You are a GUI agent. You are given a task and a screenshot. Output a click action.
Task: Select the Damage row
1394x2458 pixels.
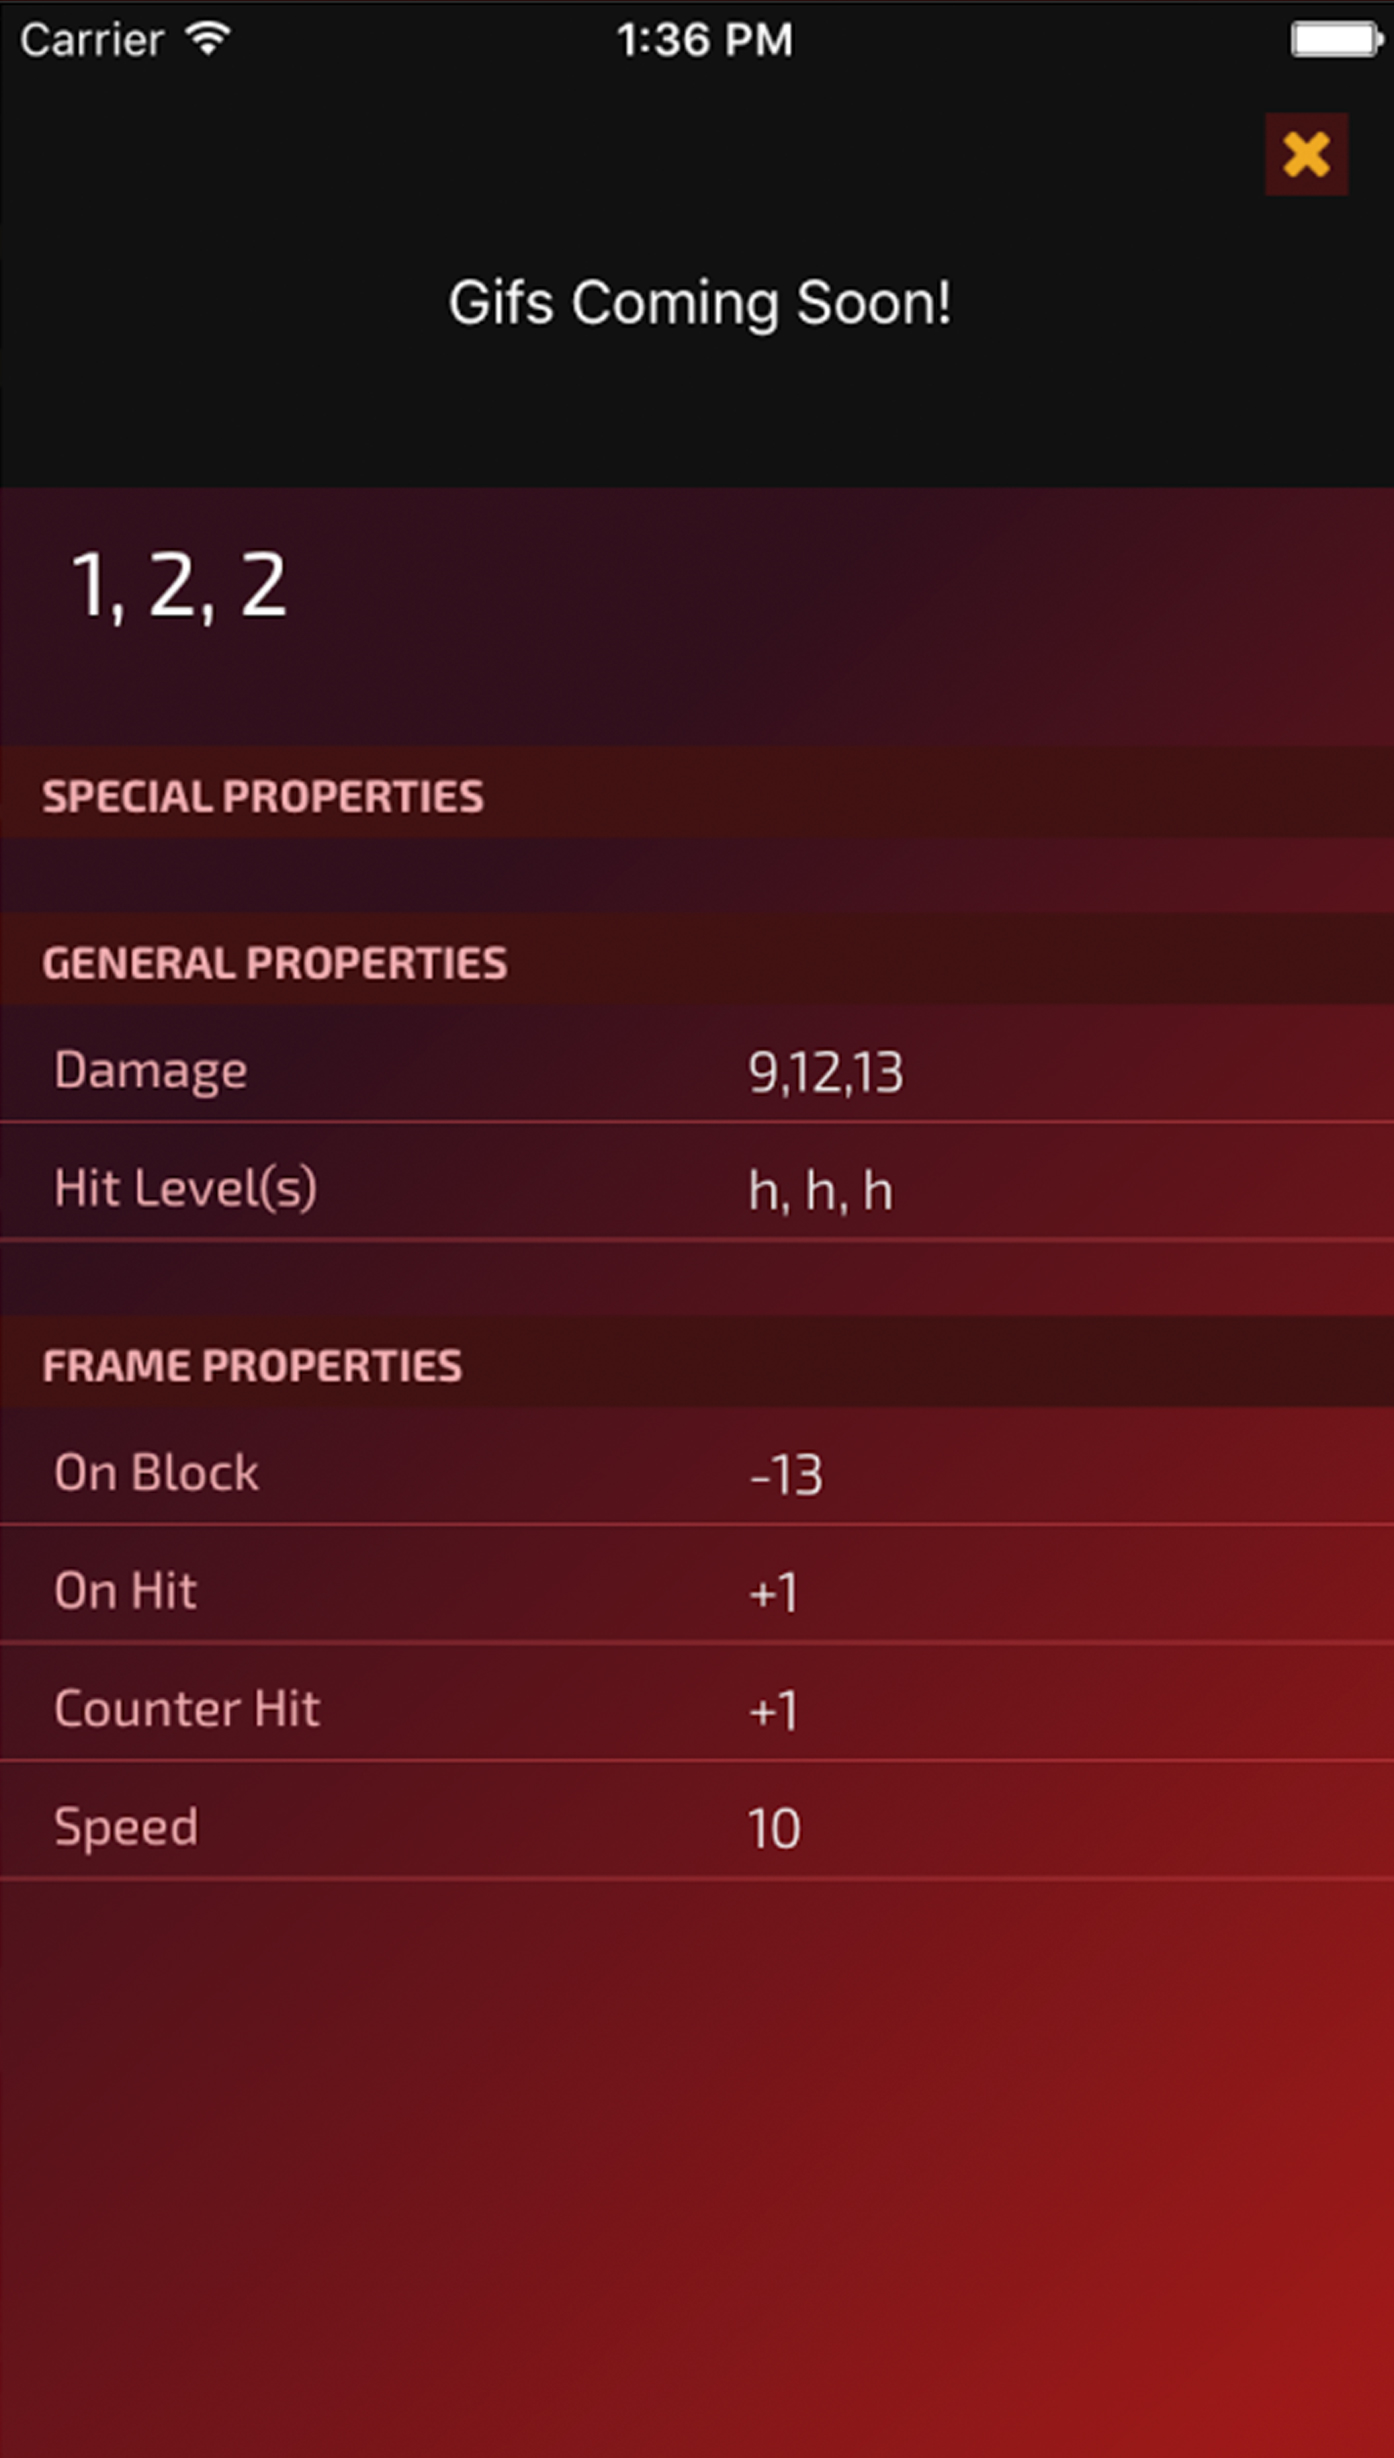(697, 1065)
